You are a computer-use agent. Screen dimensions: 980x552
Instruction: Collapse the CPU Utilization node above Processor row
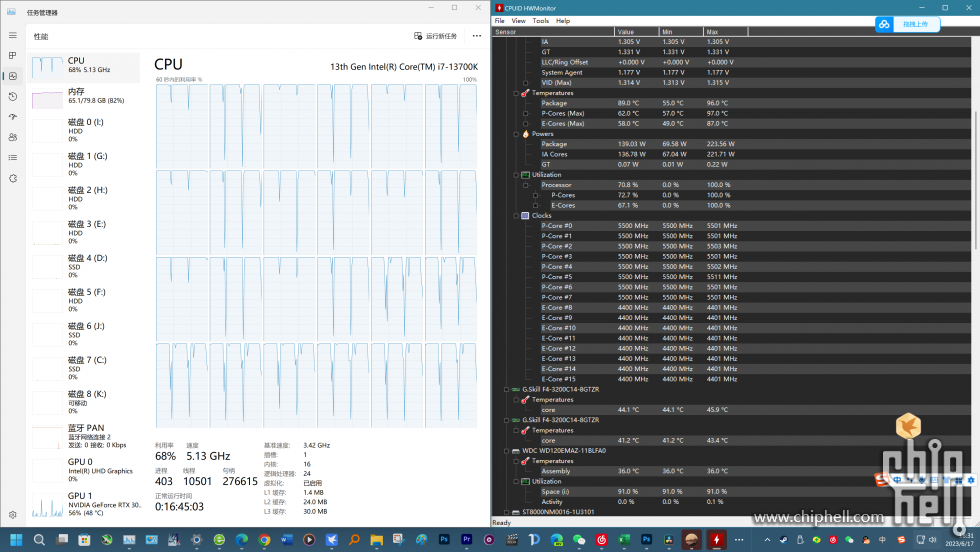[516, 175]
